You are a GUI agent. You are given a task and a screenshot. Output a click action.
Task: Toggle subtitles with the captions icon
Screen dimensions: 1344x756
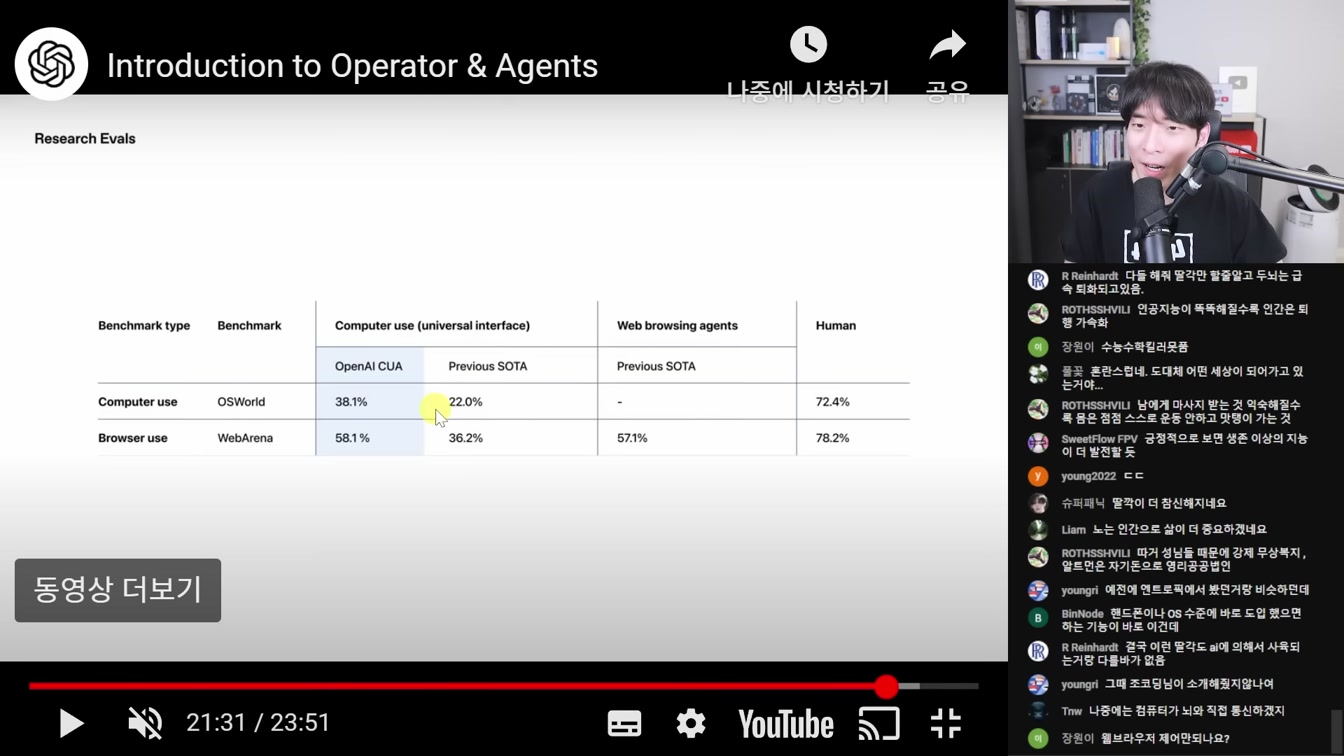(624, 724)
